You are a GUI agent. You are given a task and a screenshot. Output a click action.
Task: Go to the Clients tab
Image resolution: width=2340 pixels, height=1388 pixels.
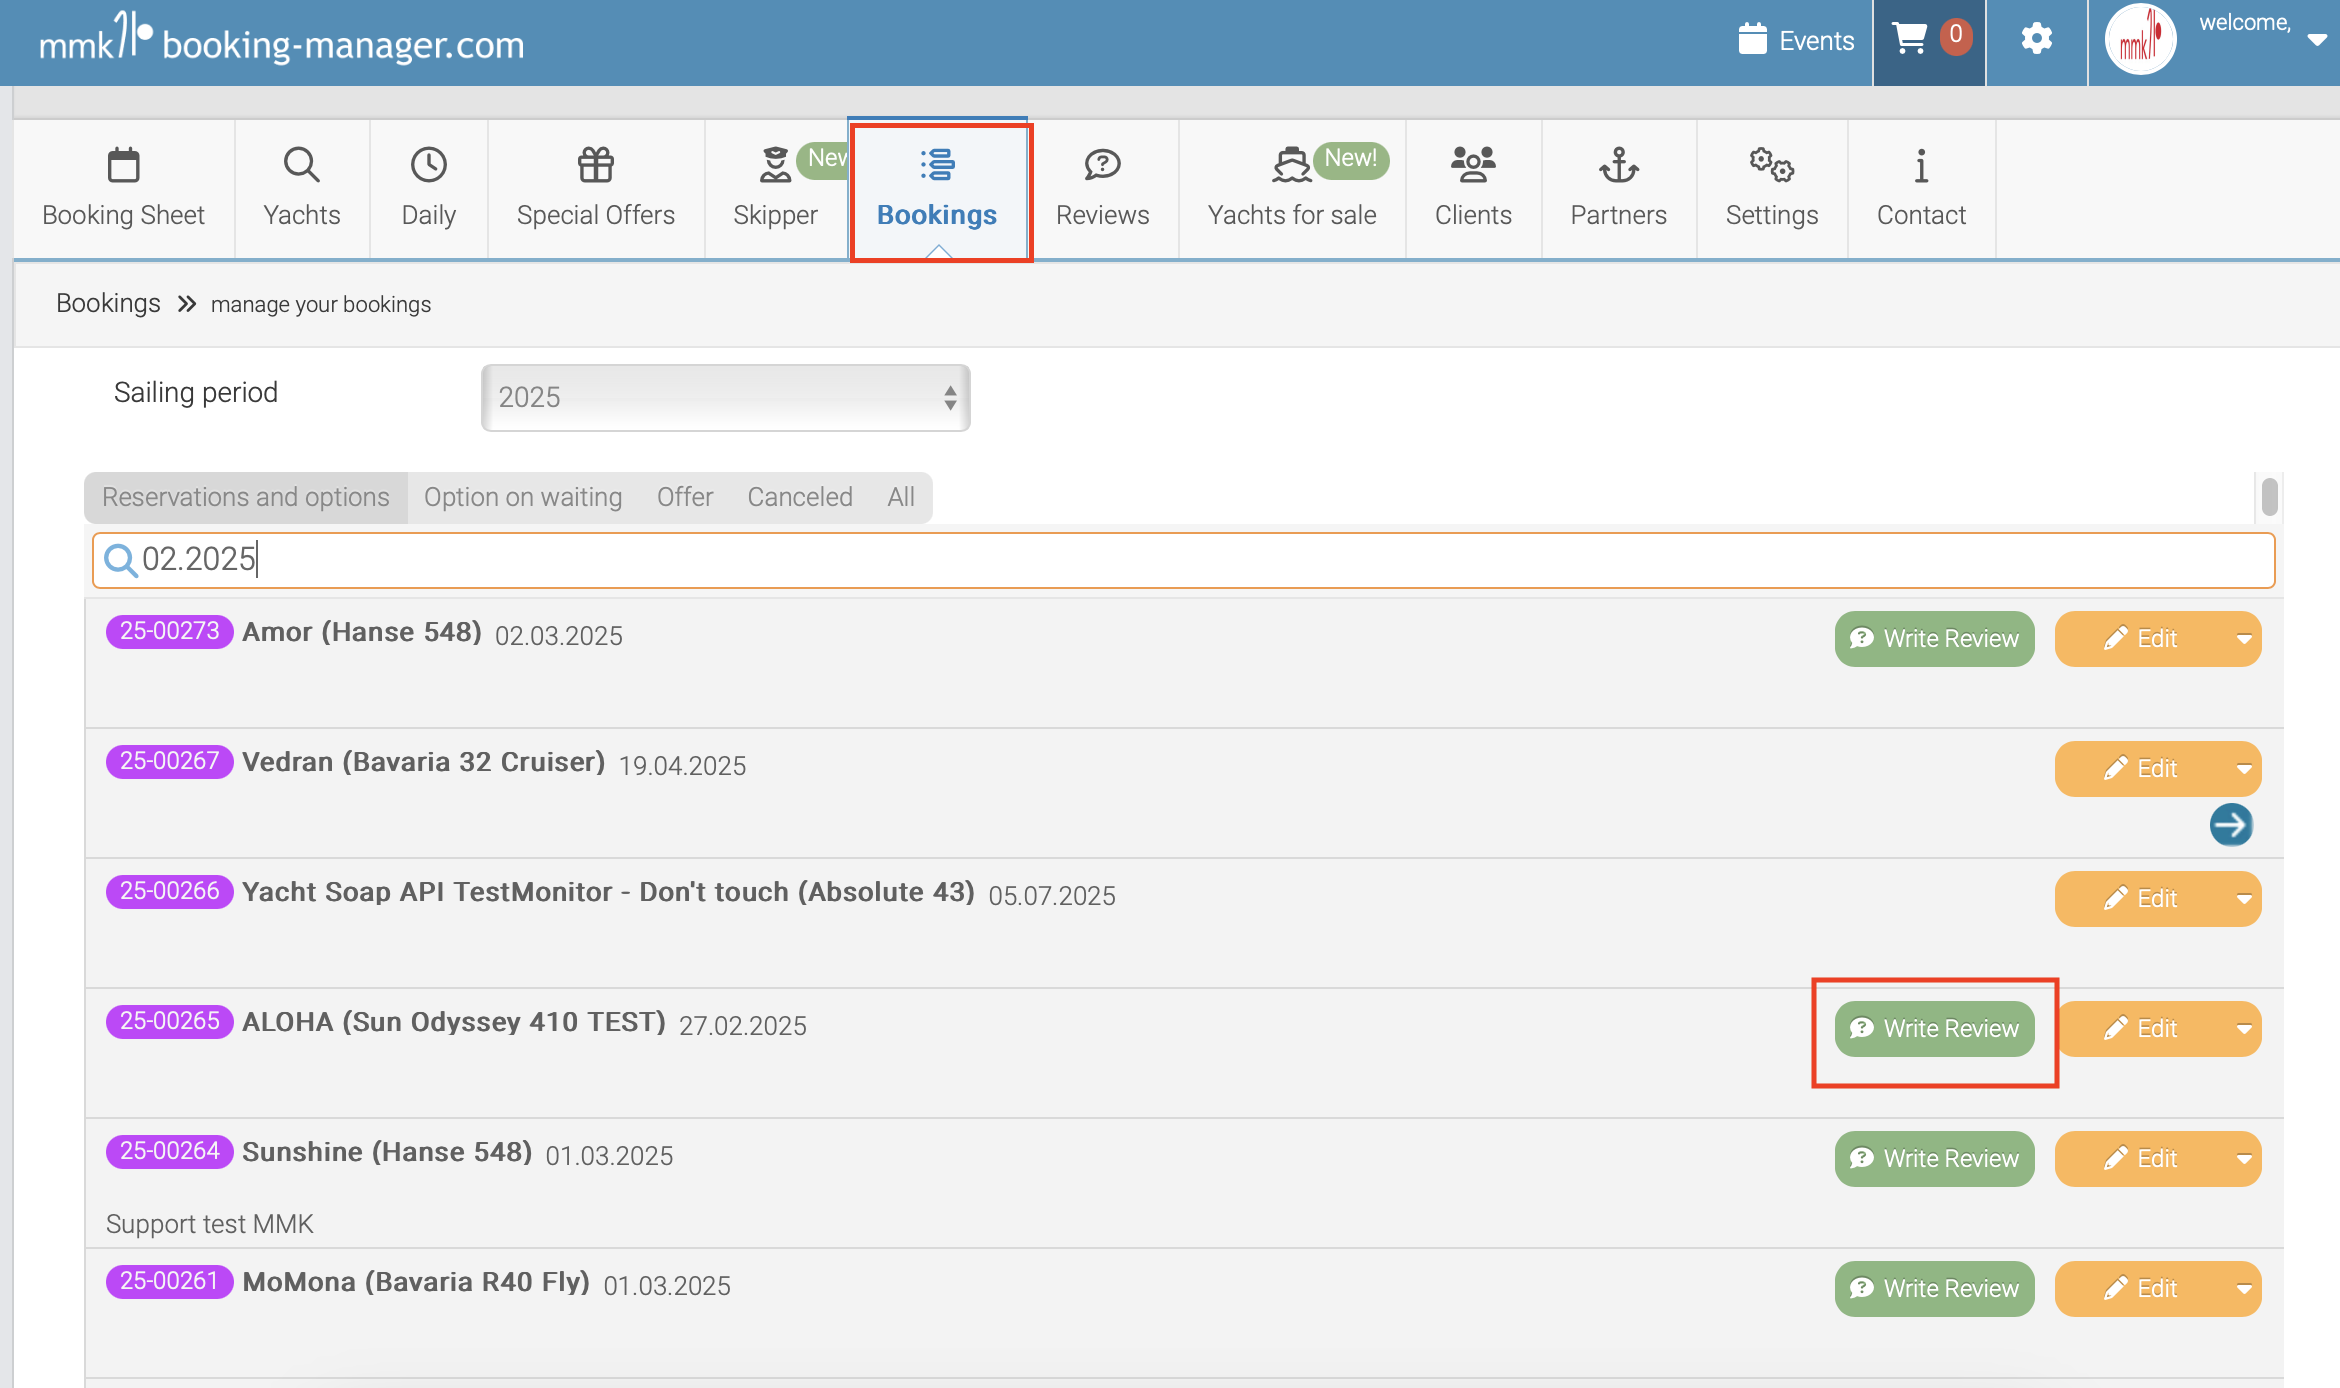[1472, 189]
